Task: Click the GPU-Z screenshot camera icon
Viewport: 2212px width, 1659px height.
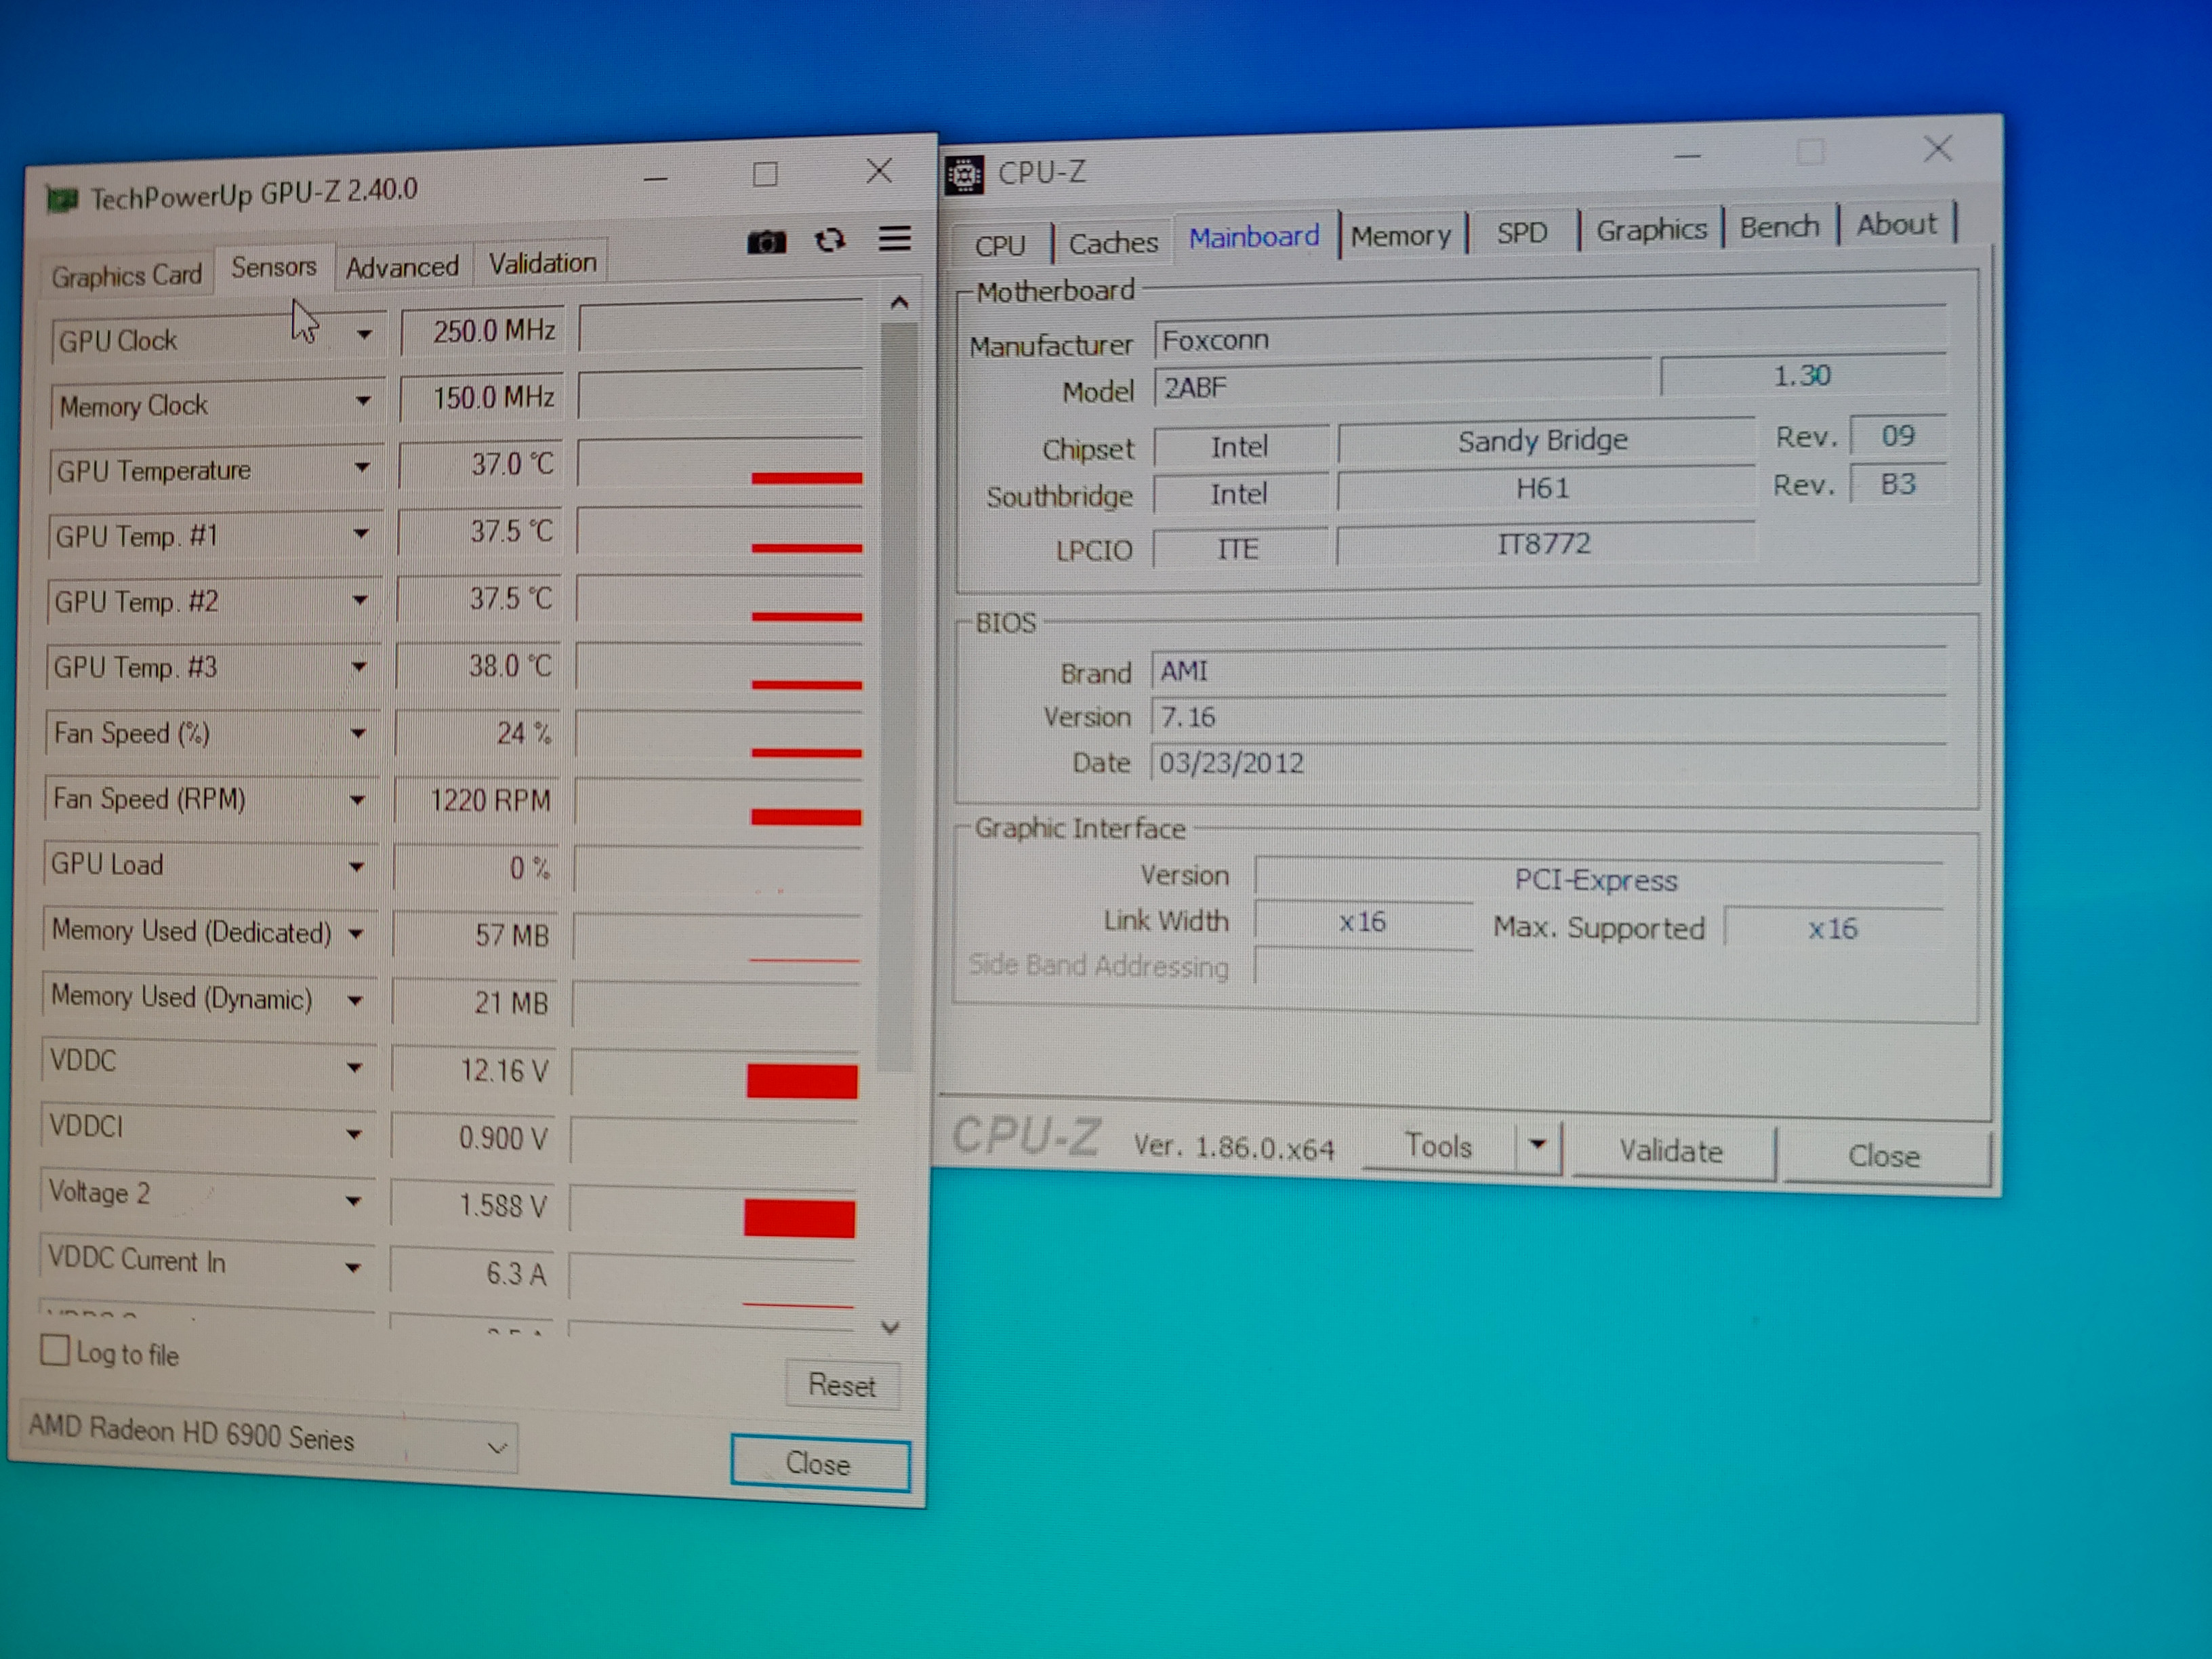Action: click(766, 242)
